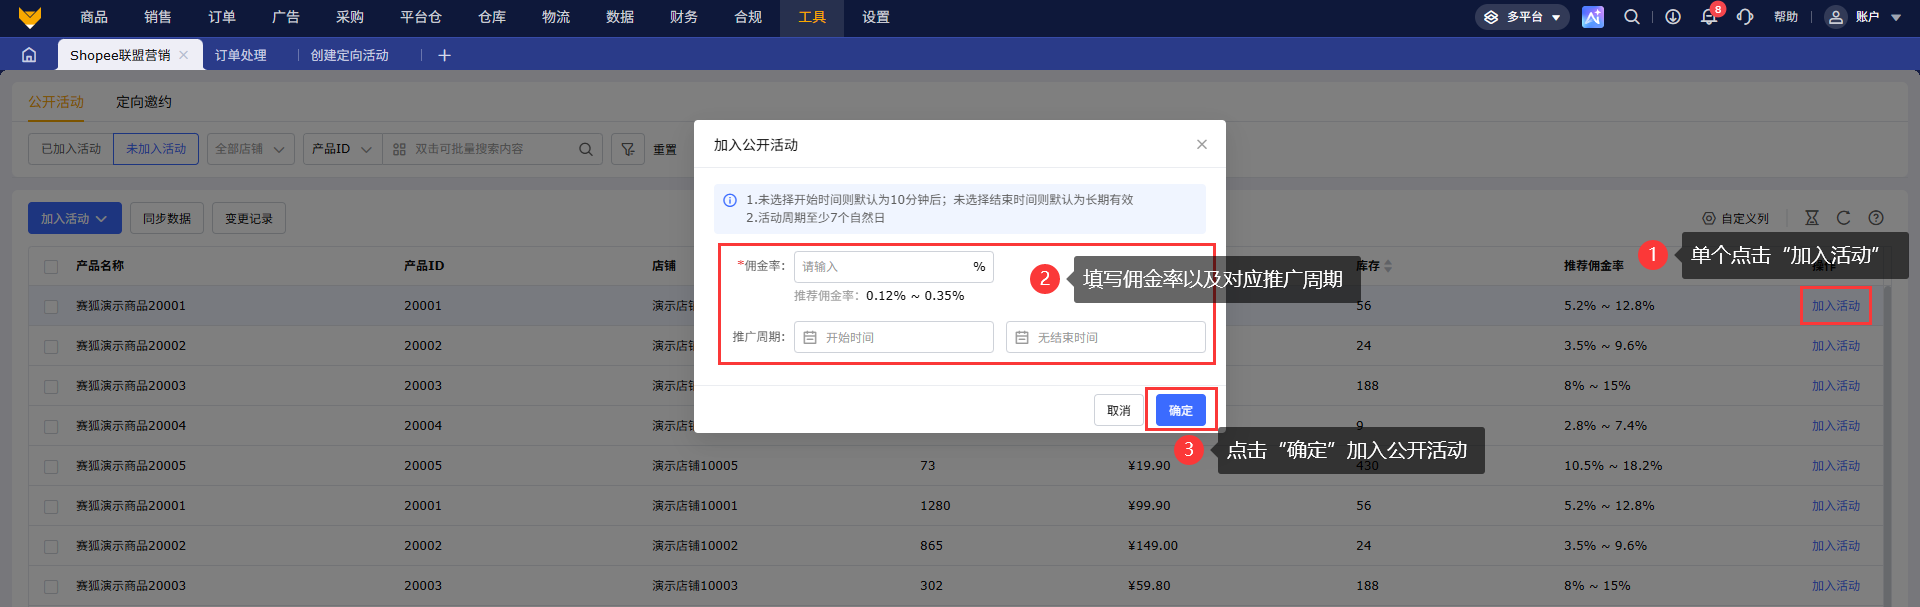The image size is (1920, 607).
Task: Click the 帮助 link
Action: [1786, 17]
